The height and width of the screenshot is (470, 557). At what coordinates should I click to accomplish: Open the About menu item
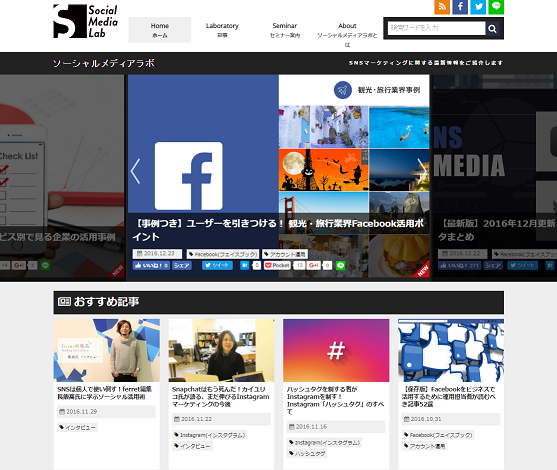pos(347,34)
